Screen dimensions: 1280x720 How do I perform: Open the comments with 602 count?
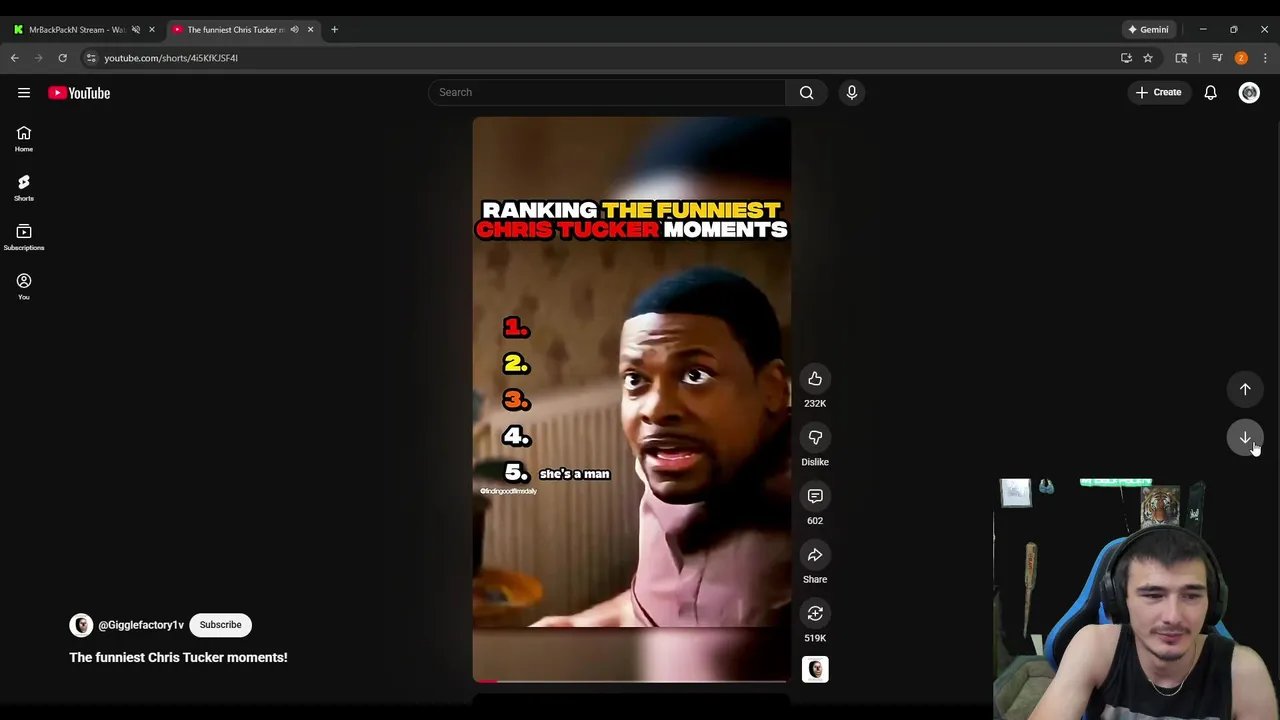coord(815,496)
